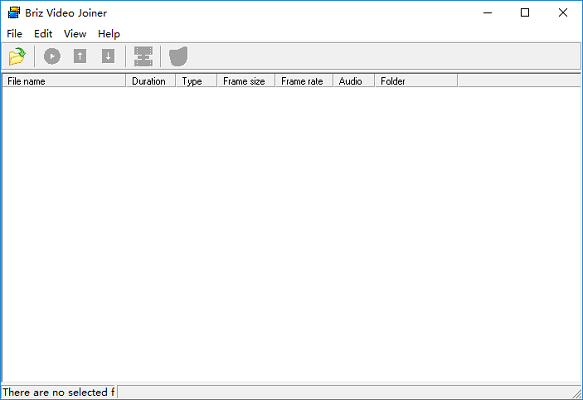Open the Edit menu
583x400 pixels.
(x=43, y=34)
